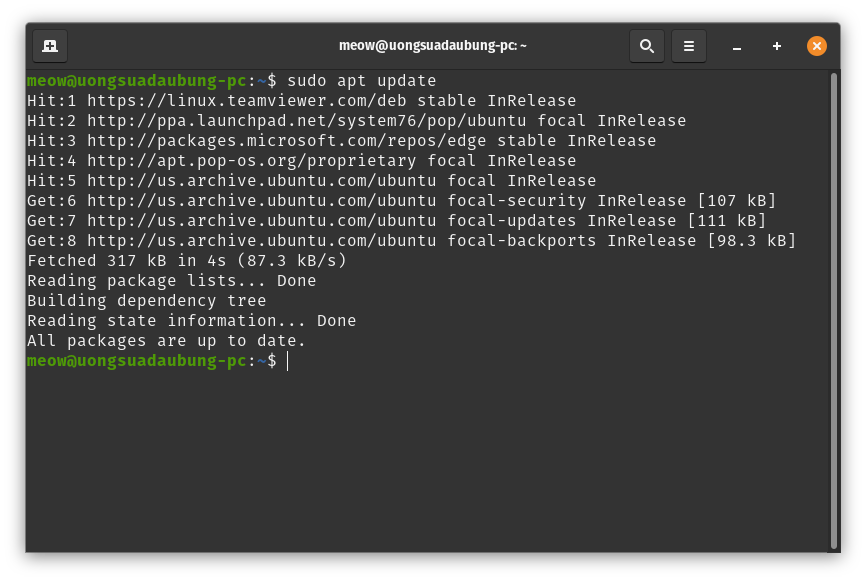
Task: Click 'Reading package lists... Done' line
Action: (x=172, y=281)
